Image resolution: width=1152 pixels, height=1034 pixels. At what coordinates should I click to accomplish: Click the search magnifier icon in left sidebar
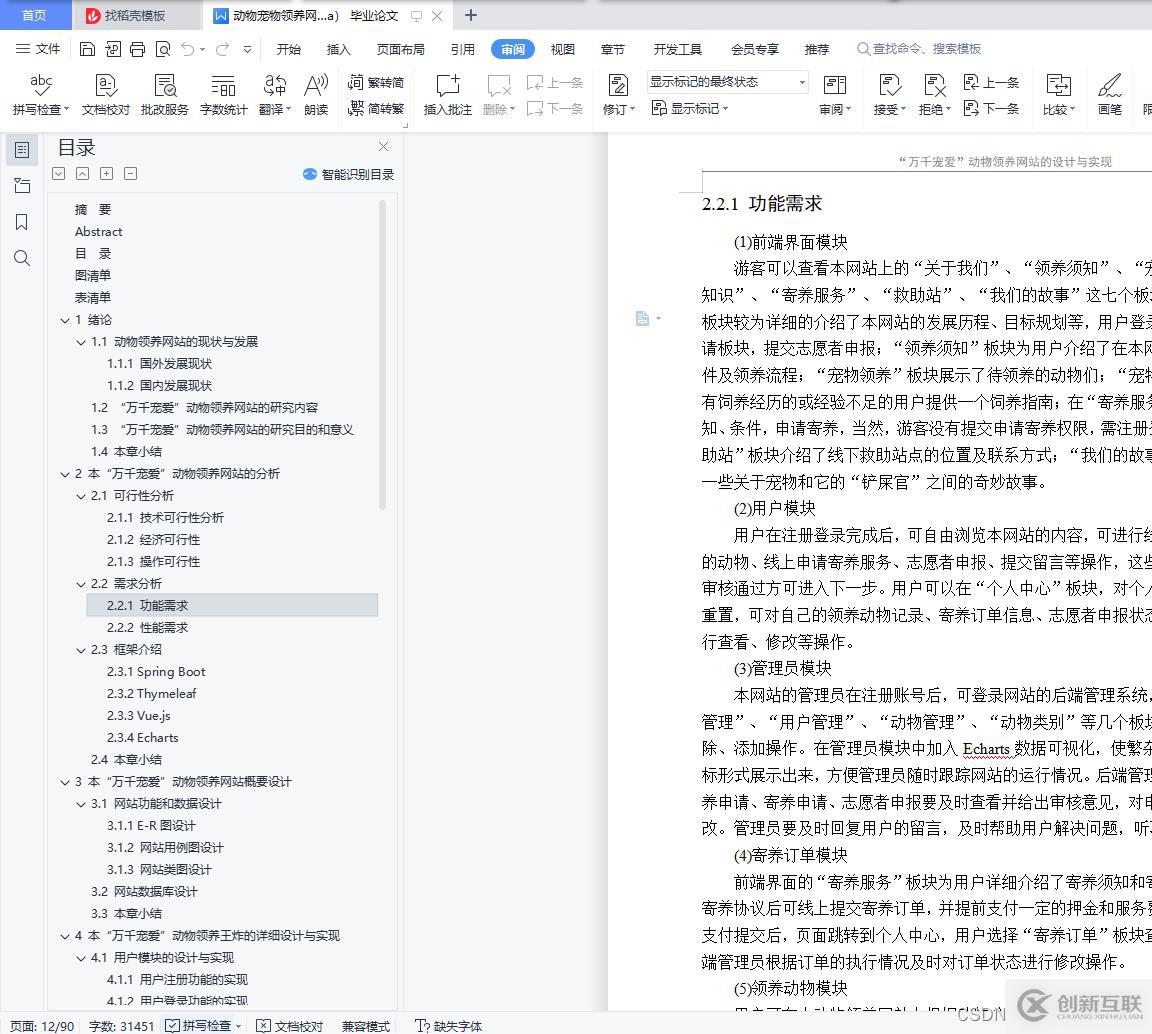[x=22, y=258]
